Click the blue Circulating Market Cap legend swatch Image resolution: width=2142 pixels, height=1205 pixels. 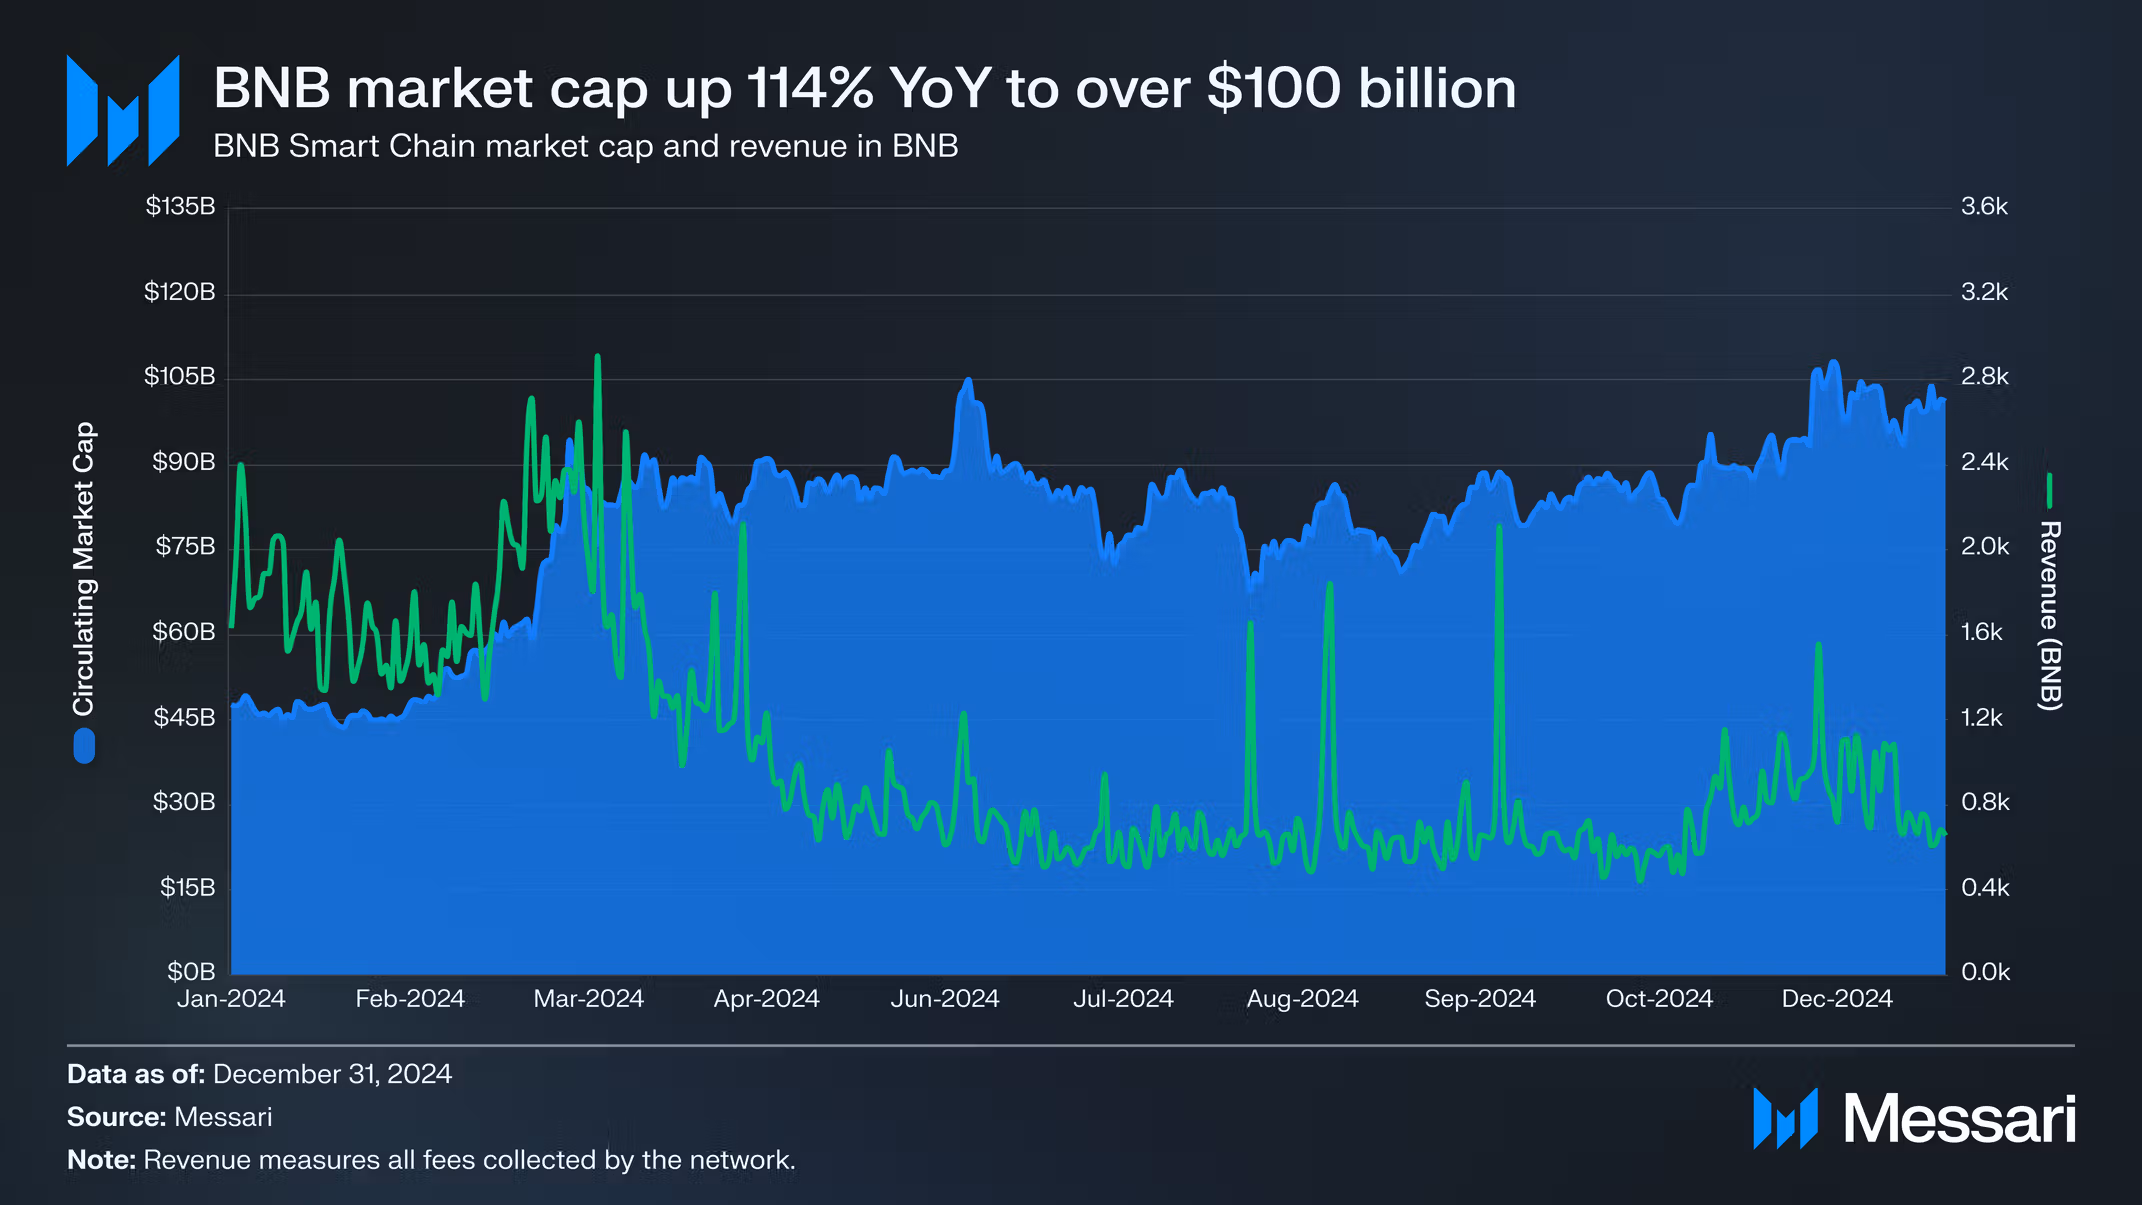tap(84, 746)
